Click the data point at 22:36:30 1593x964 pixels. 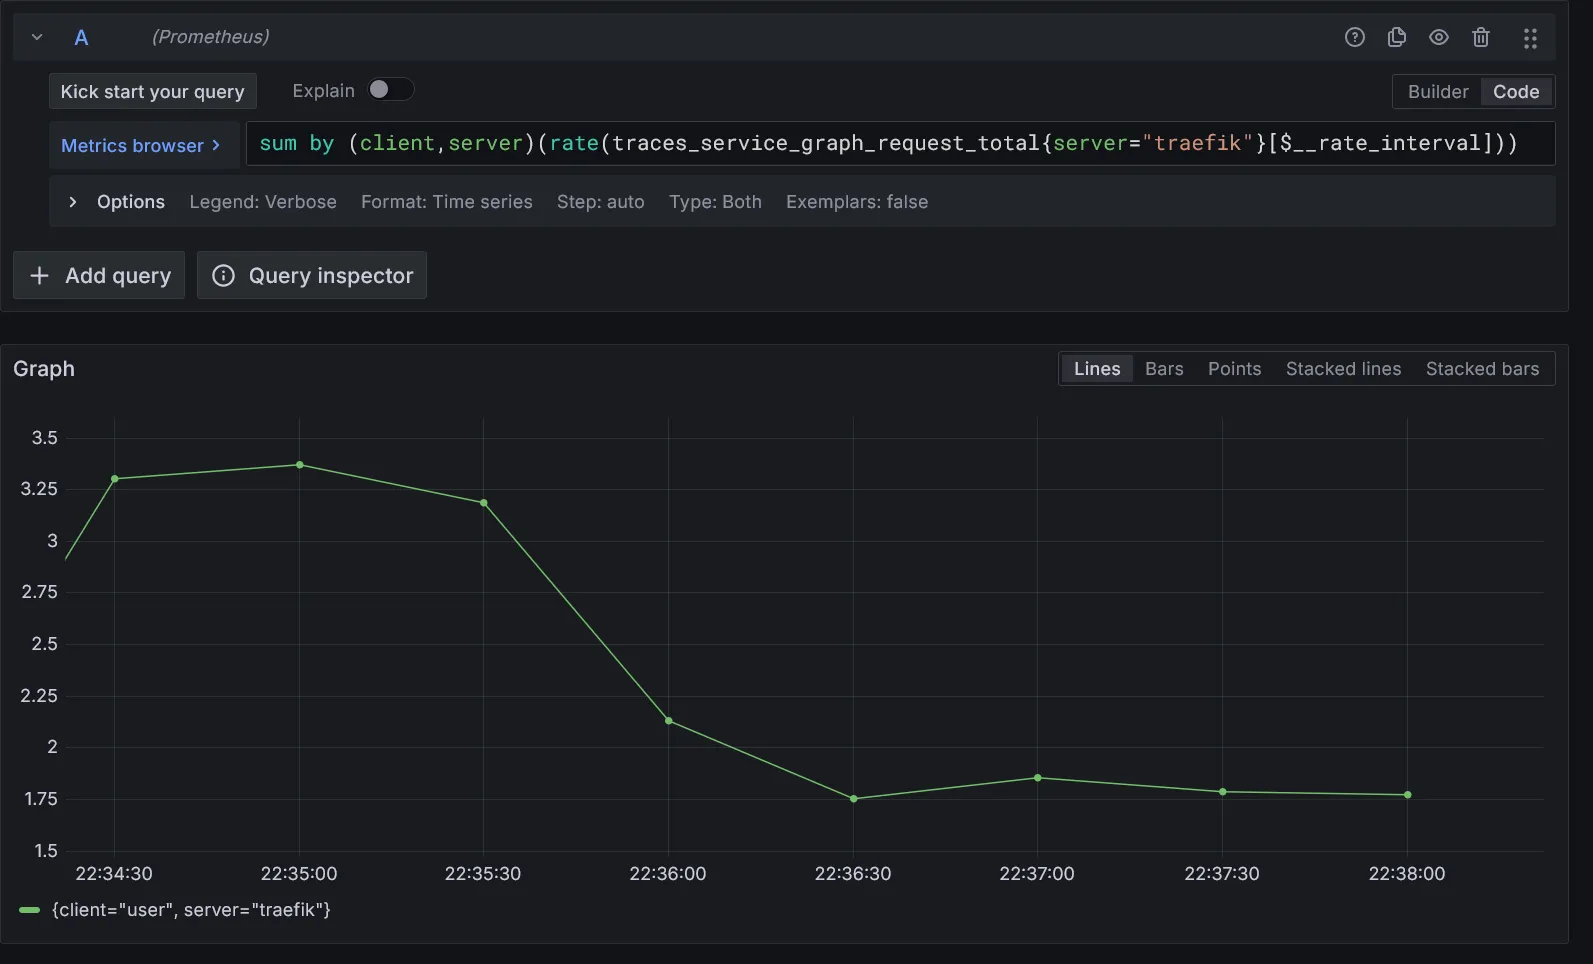click(x=853, y=799)
